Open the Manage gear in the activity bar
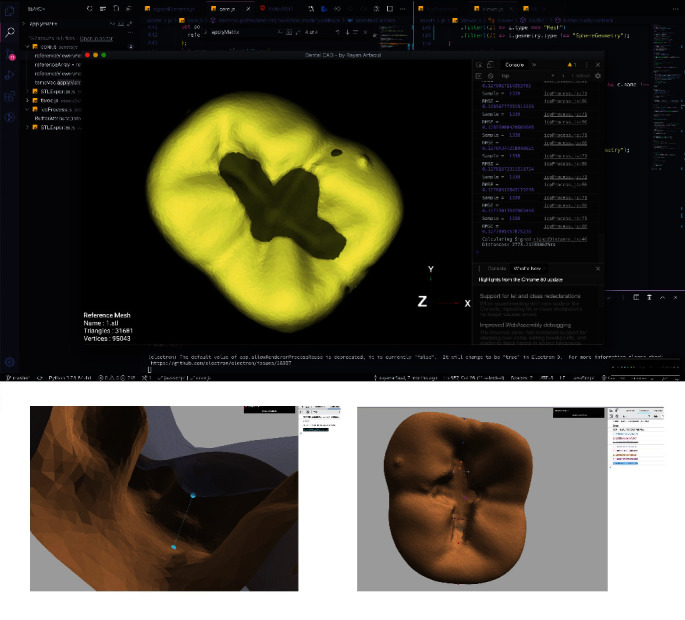 [x=10, y=362]
